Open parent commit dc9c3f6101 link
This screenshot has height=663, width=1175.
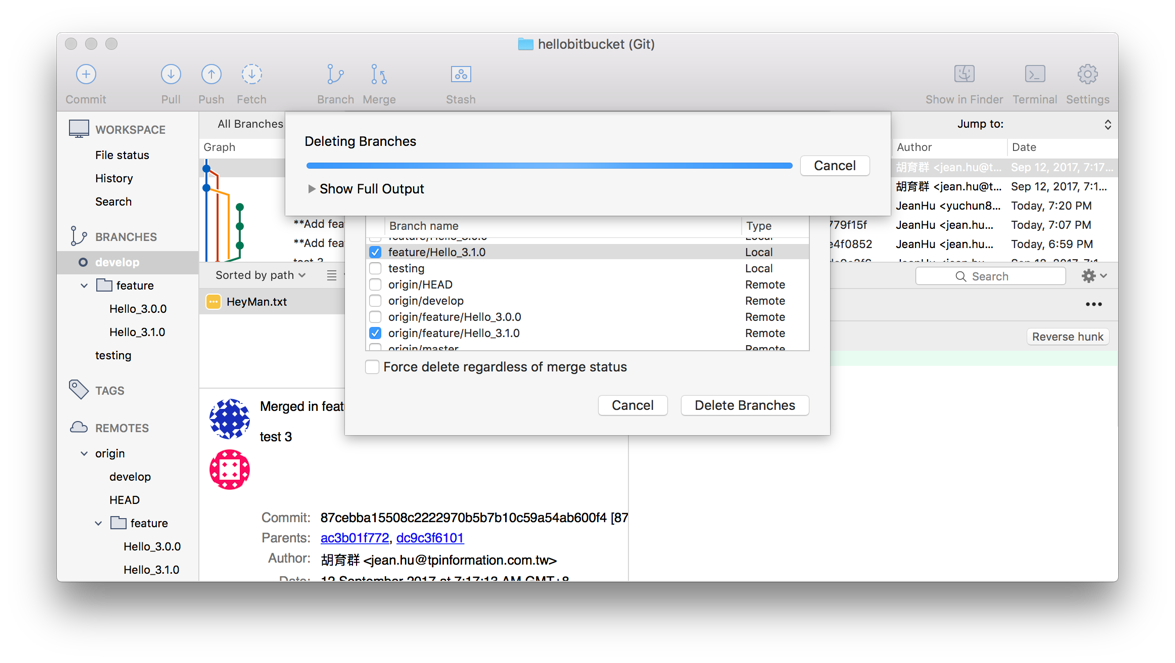[x=430, y=538]
